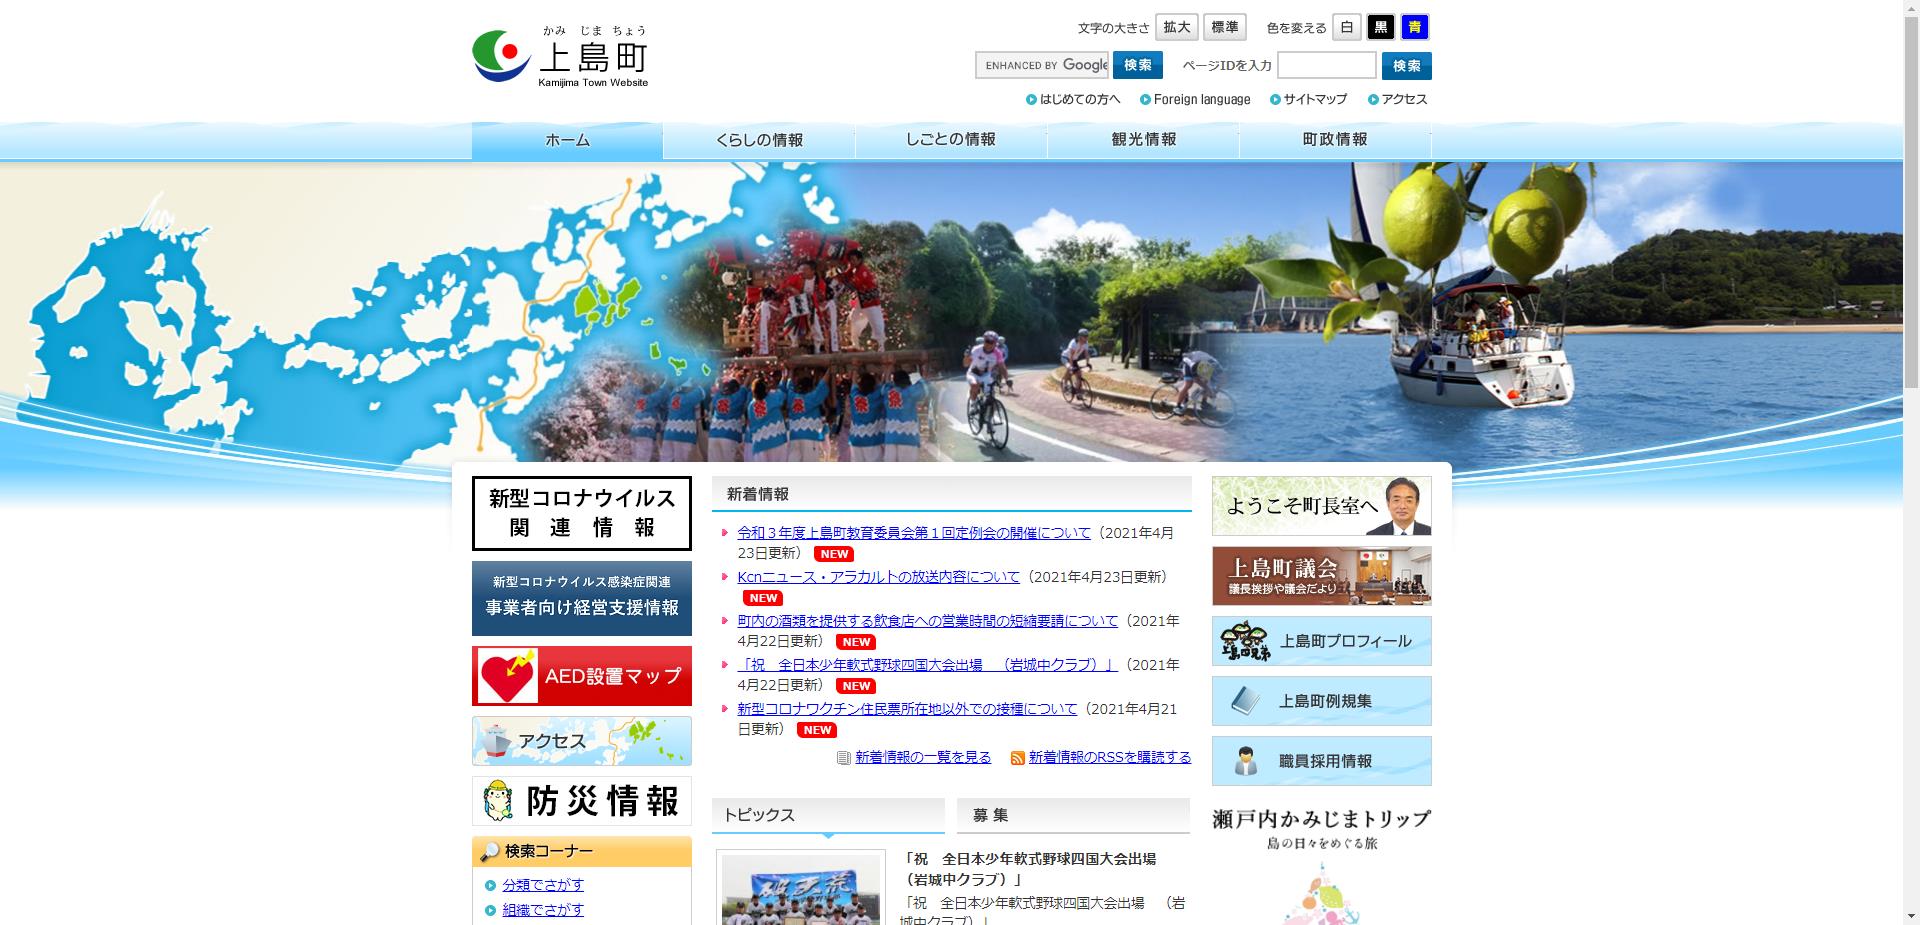Select the 青 color option
This screenshot has height=925, width=1920.
click(x=1414, y=27)
